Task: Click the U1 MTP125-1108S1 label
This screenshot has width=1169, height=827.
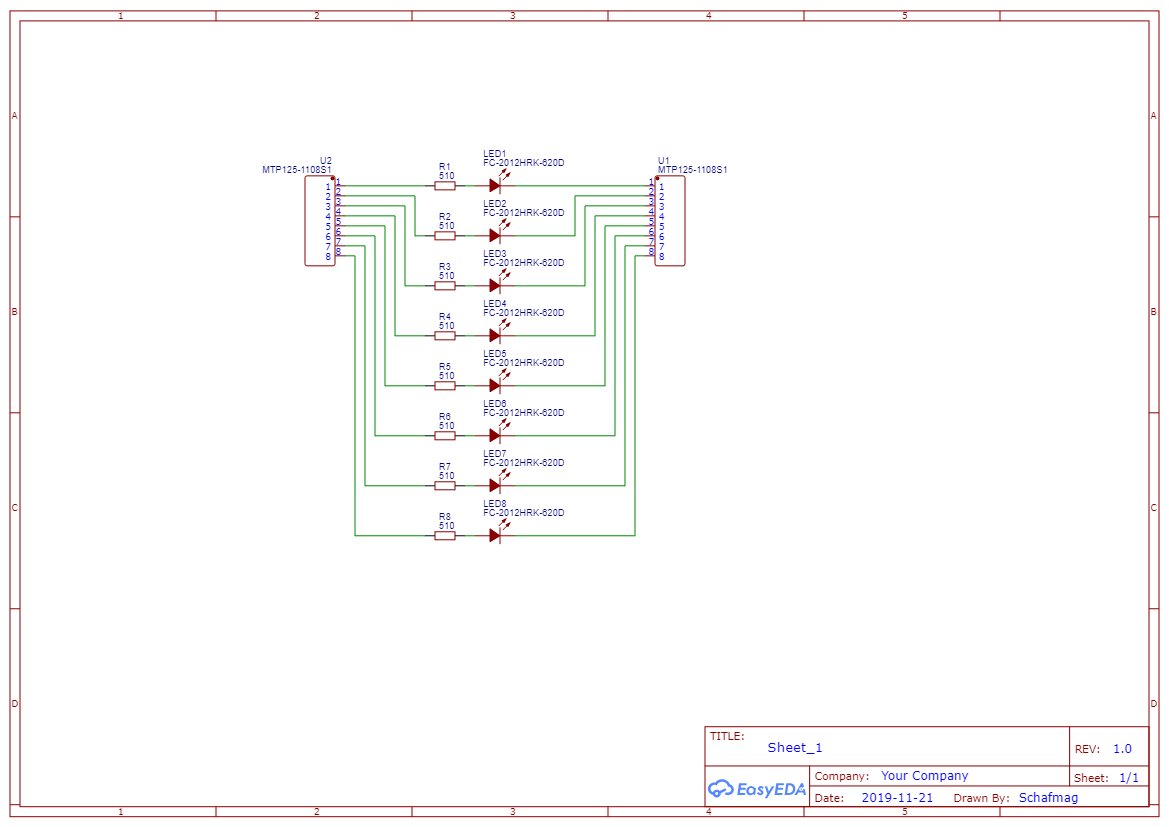Action: [x=692, y=170]
